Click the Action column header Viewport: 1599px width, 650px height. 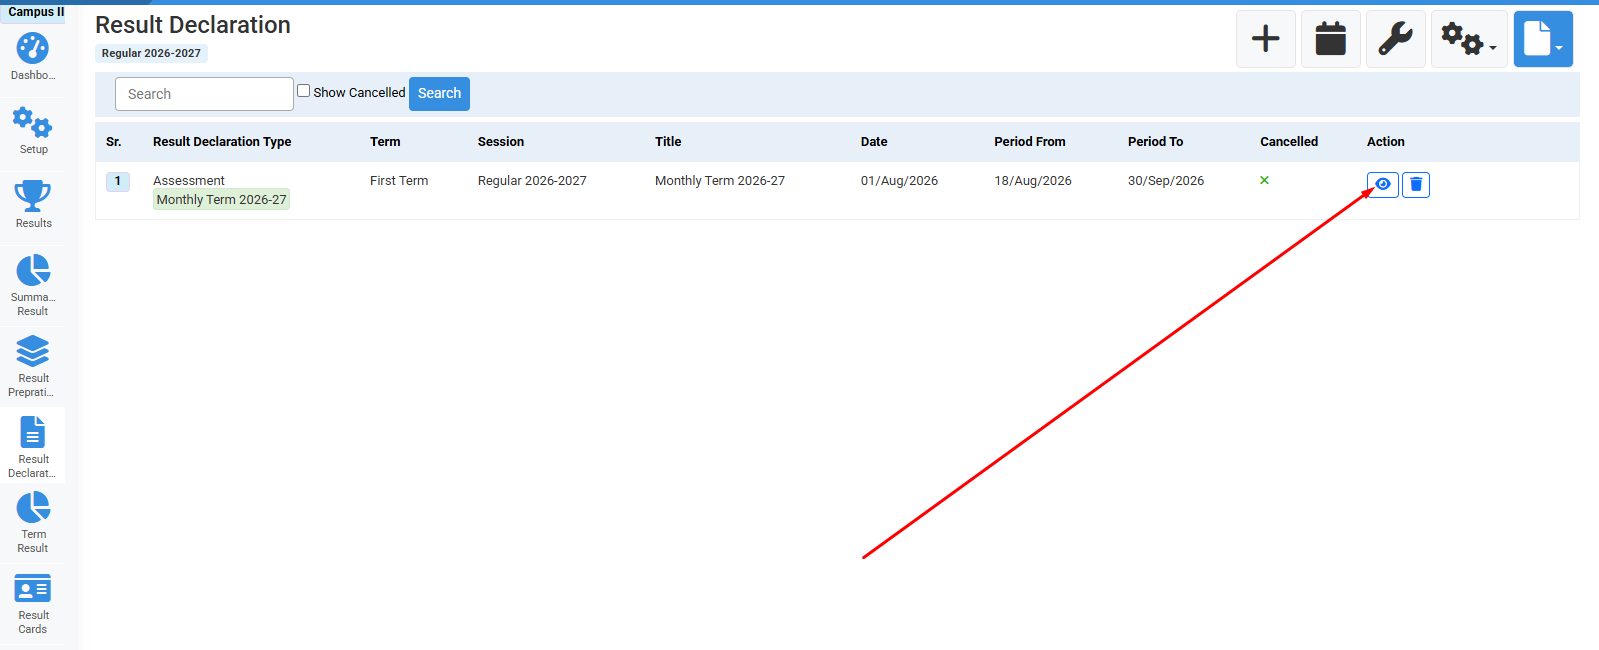[x=1386, y=142]
